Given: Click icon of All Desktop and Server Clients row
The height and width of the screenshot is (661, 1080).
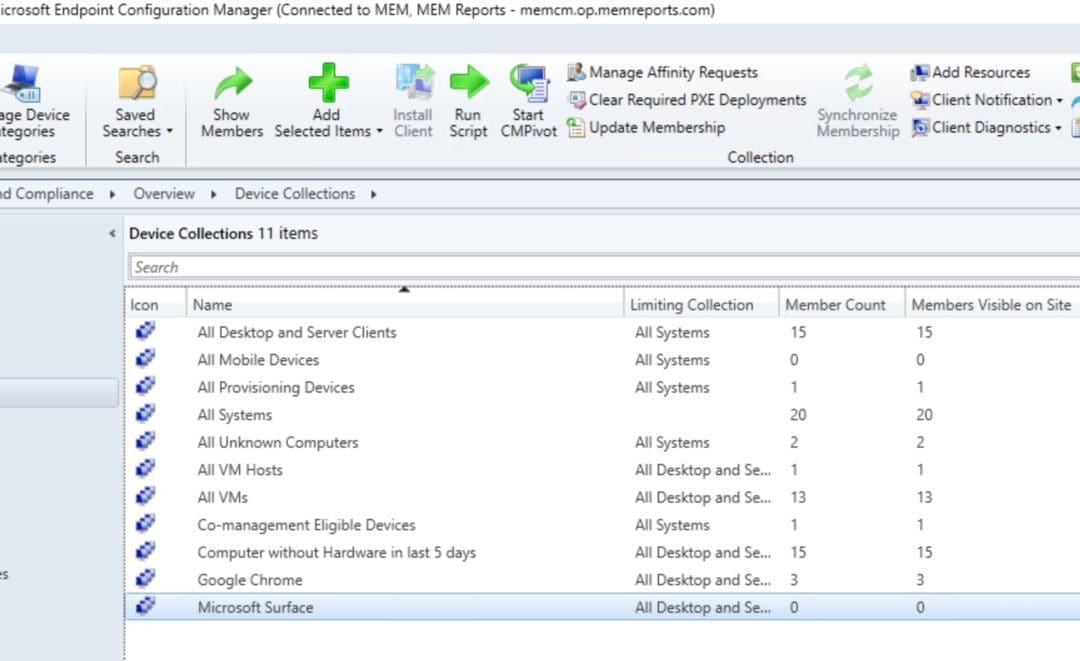Looking at the screenshot, I should (x=145, y=331).
